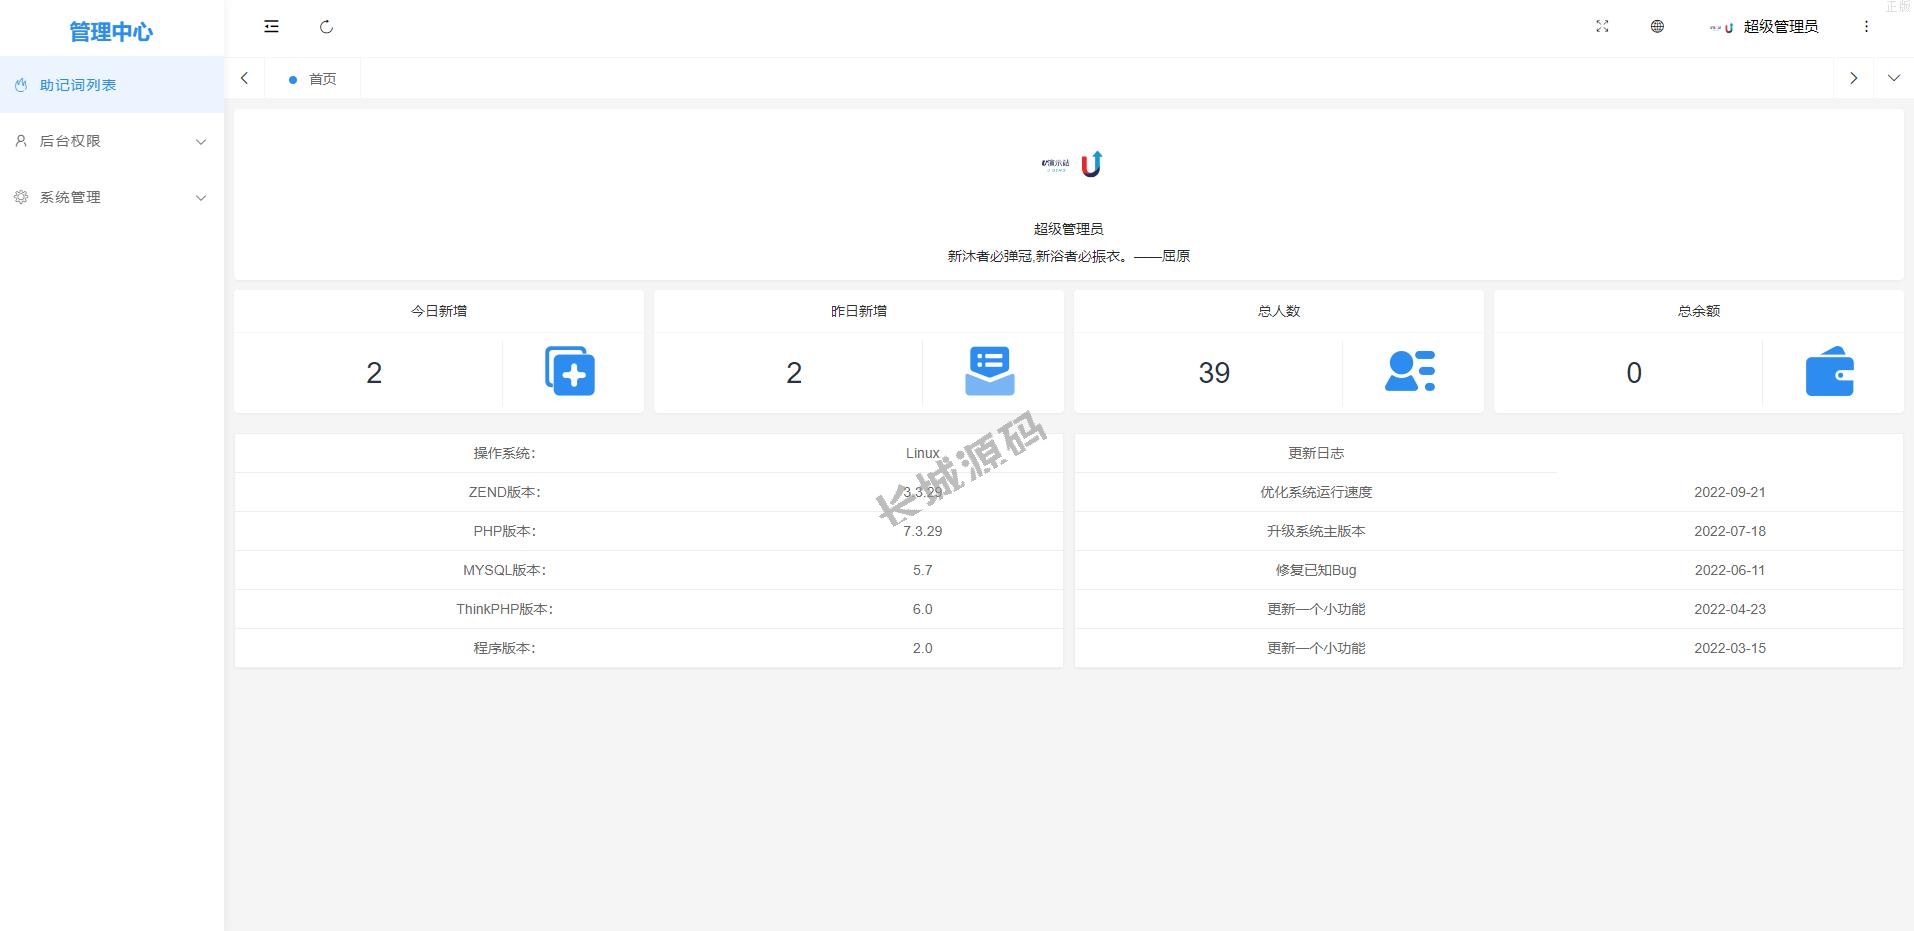Click the MYSQL版本 label
Image resolution: width=1914 pixels, height=931 pixels.
[504, 570]
